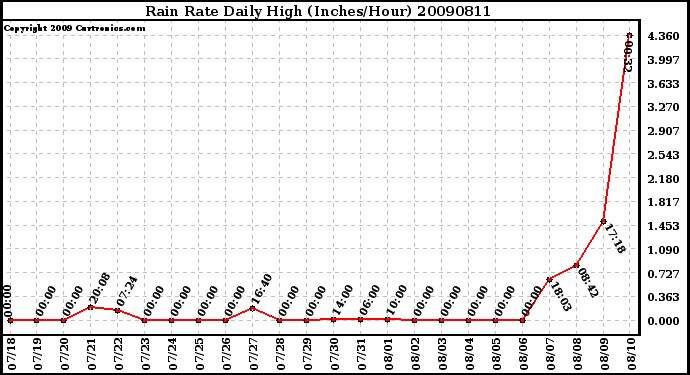This screenshot has width=690, height=375.
Task: Select the 2.543 y-axis value
Action: click(x=663, y=155)
